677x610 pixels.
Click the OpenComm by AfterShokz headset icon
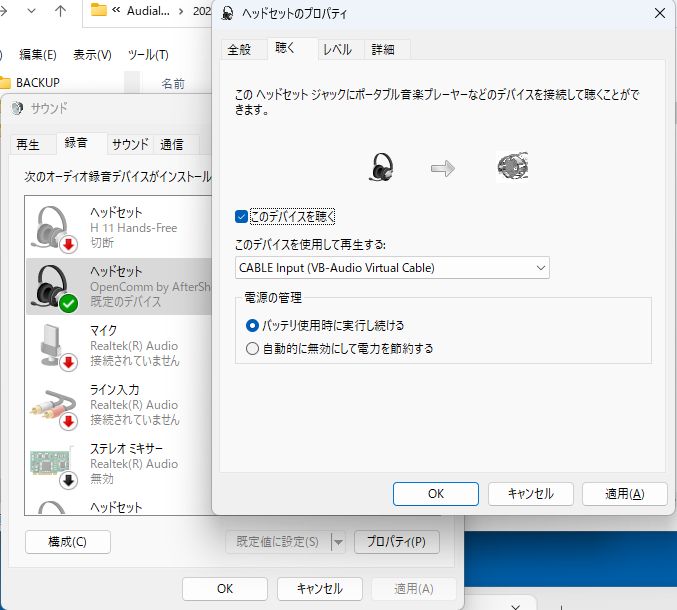[x=54, y=288]
